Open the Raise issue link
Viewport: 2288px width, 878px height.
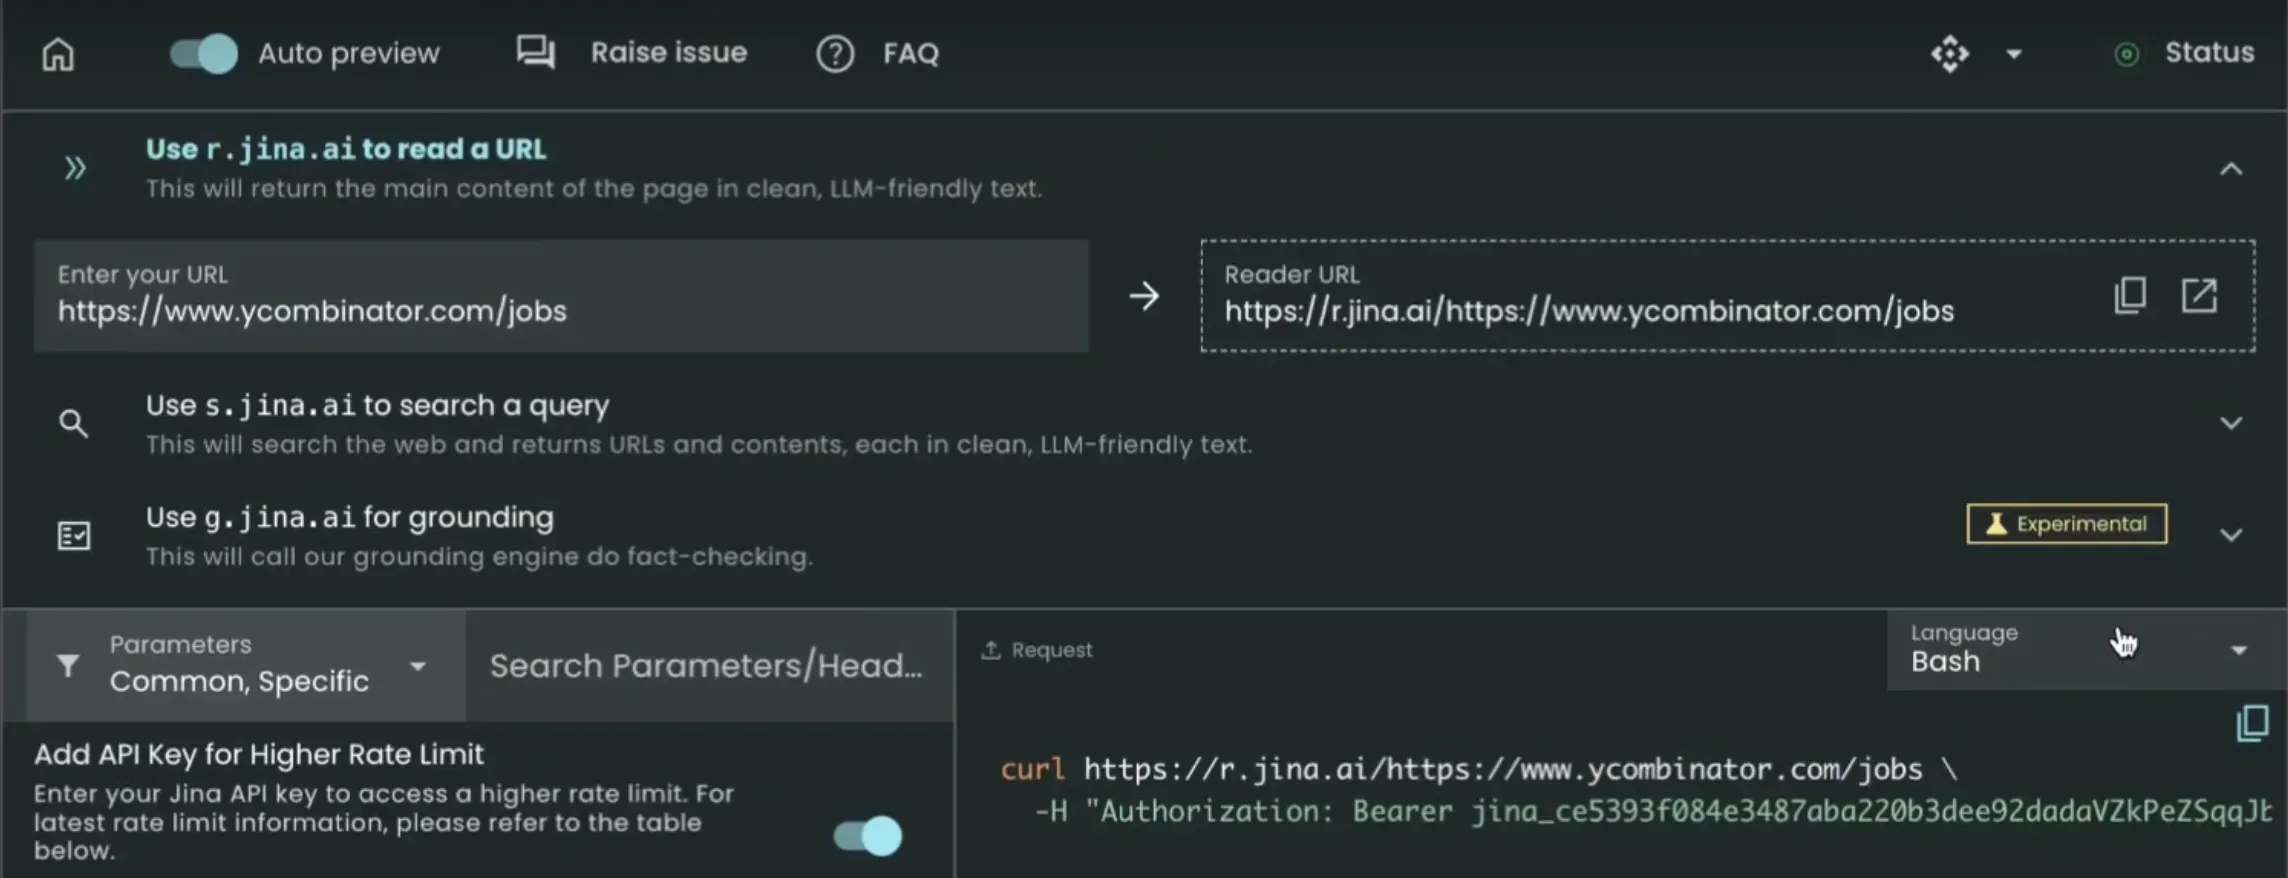tap(668, 52)
